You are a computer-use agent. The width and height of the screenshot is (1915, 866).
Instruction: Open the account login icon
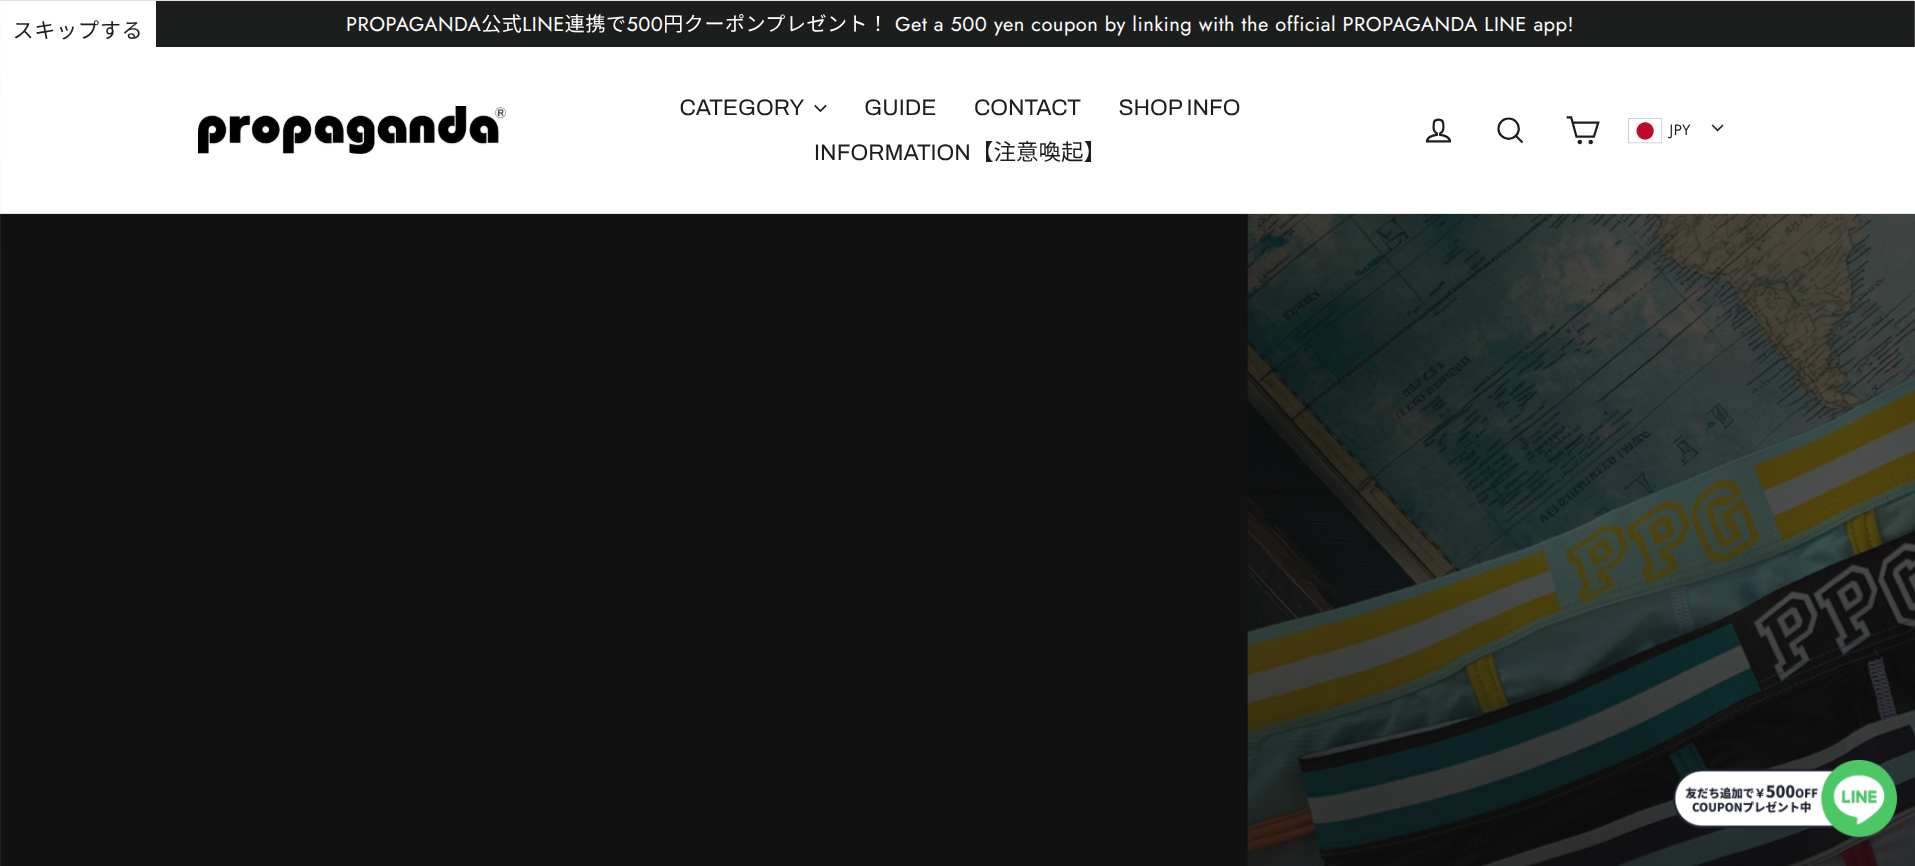tap(1438, 130)
